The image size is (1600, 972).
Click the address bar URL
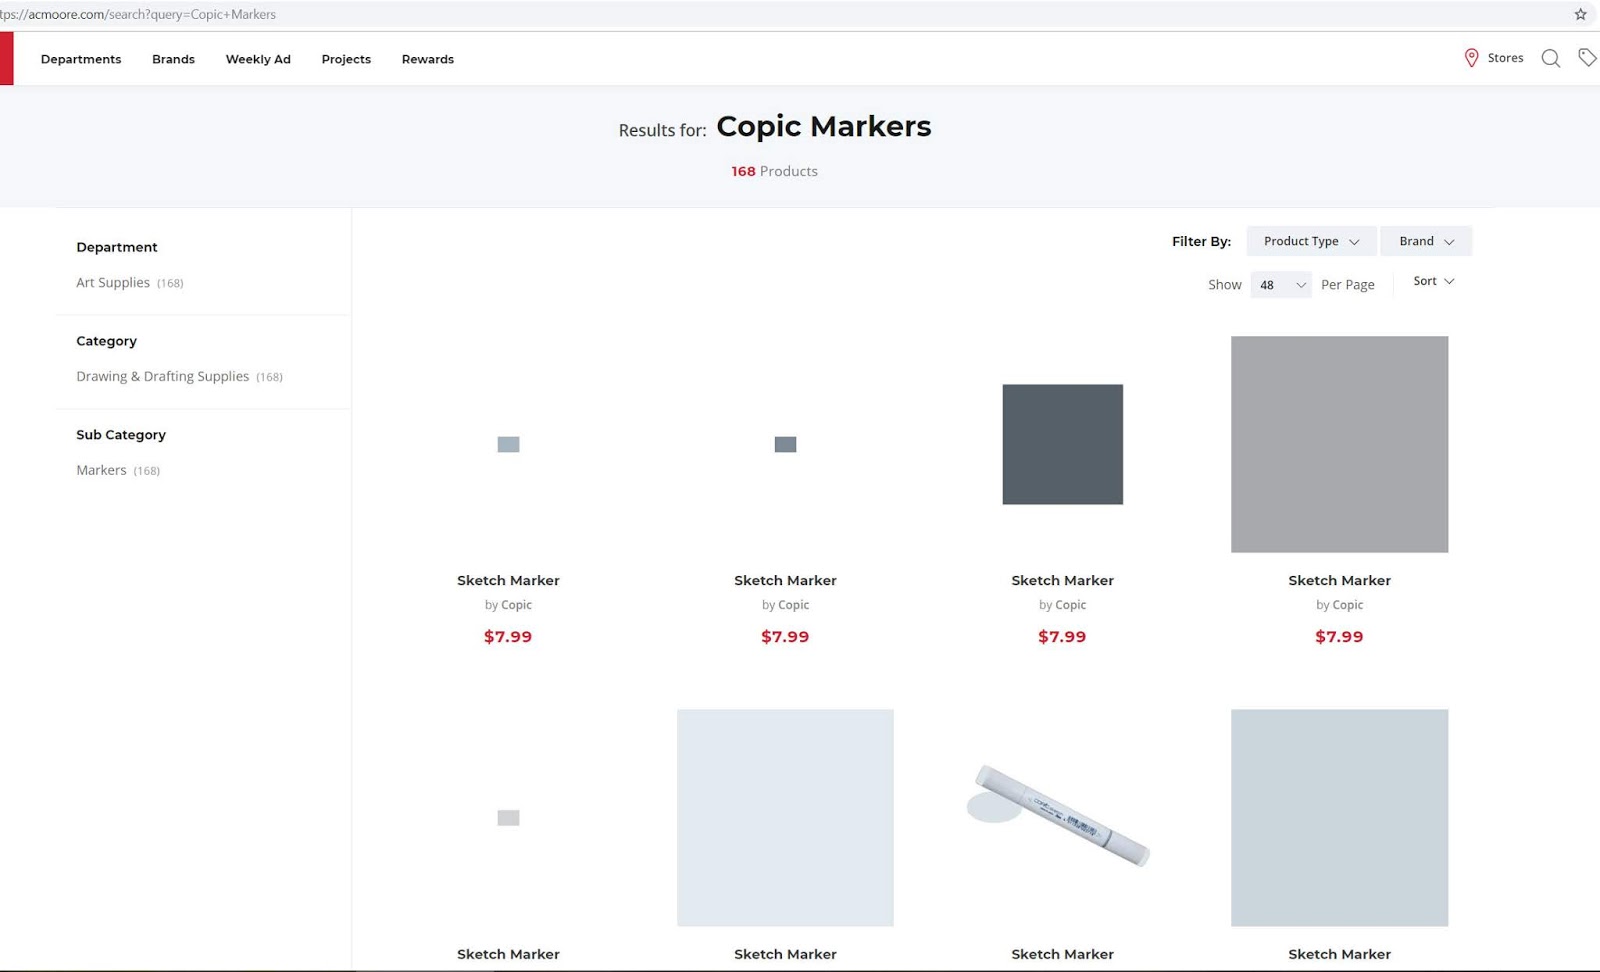[x=138, y=14]
